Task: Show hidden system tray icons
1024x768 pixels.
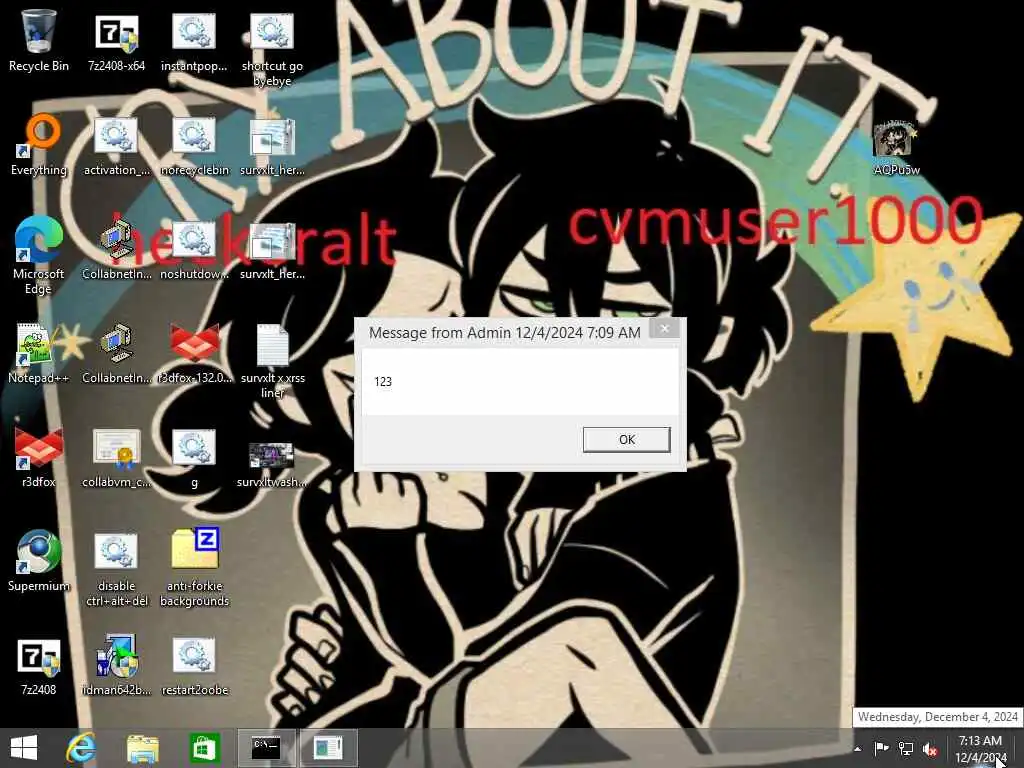Action: 857,749
